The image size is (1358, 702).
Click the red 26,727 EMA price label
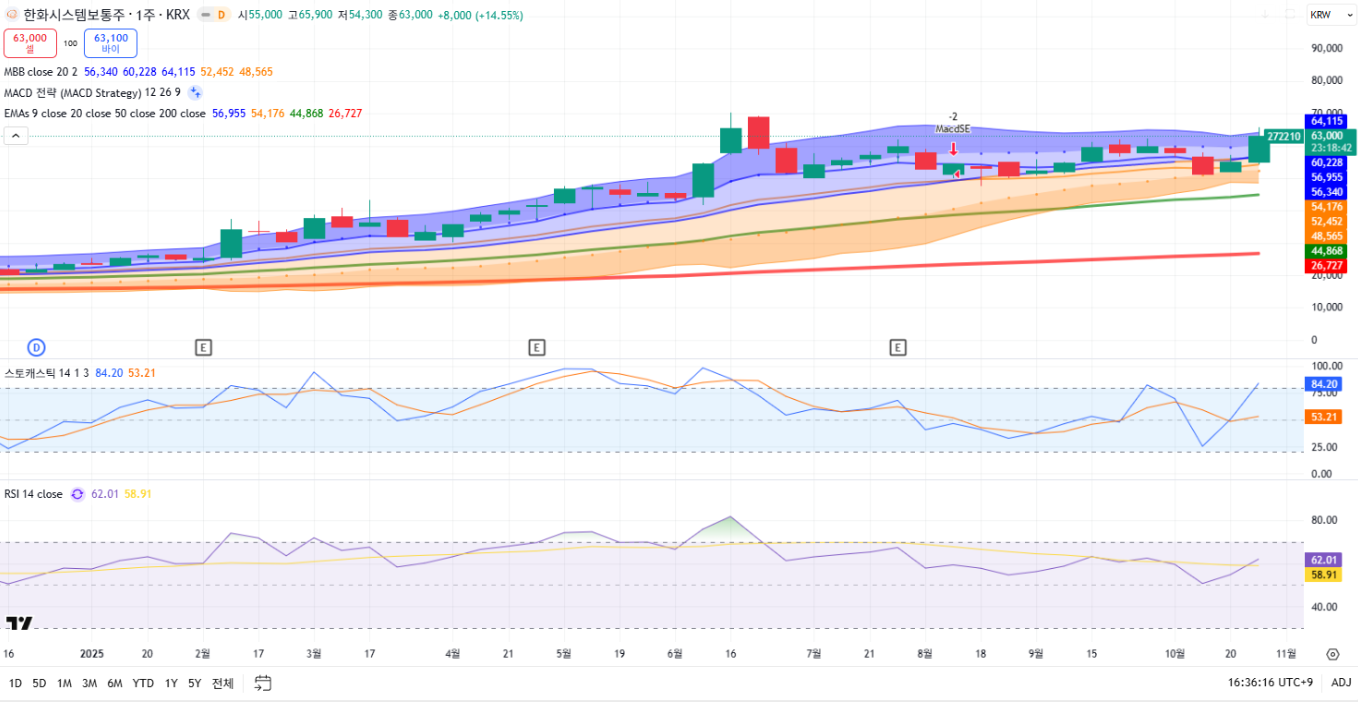(1326, 265)
